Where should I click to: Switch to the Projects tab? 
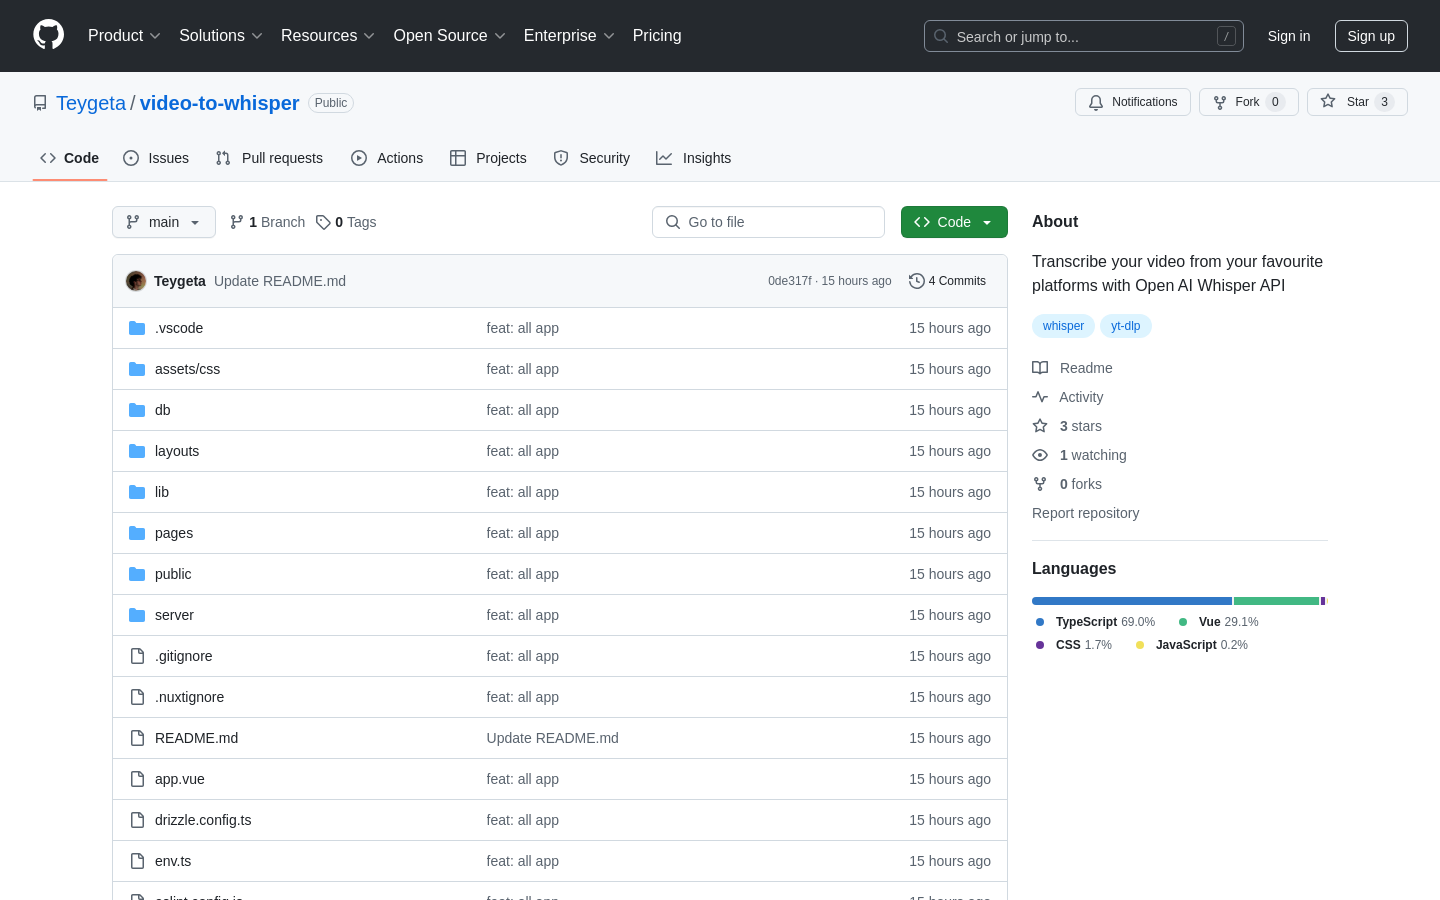488,158
